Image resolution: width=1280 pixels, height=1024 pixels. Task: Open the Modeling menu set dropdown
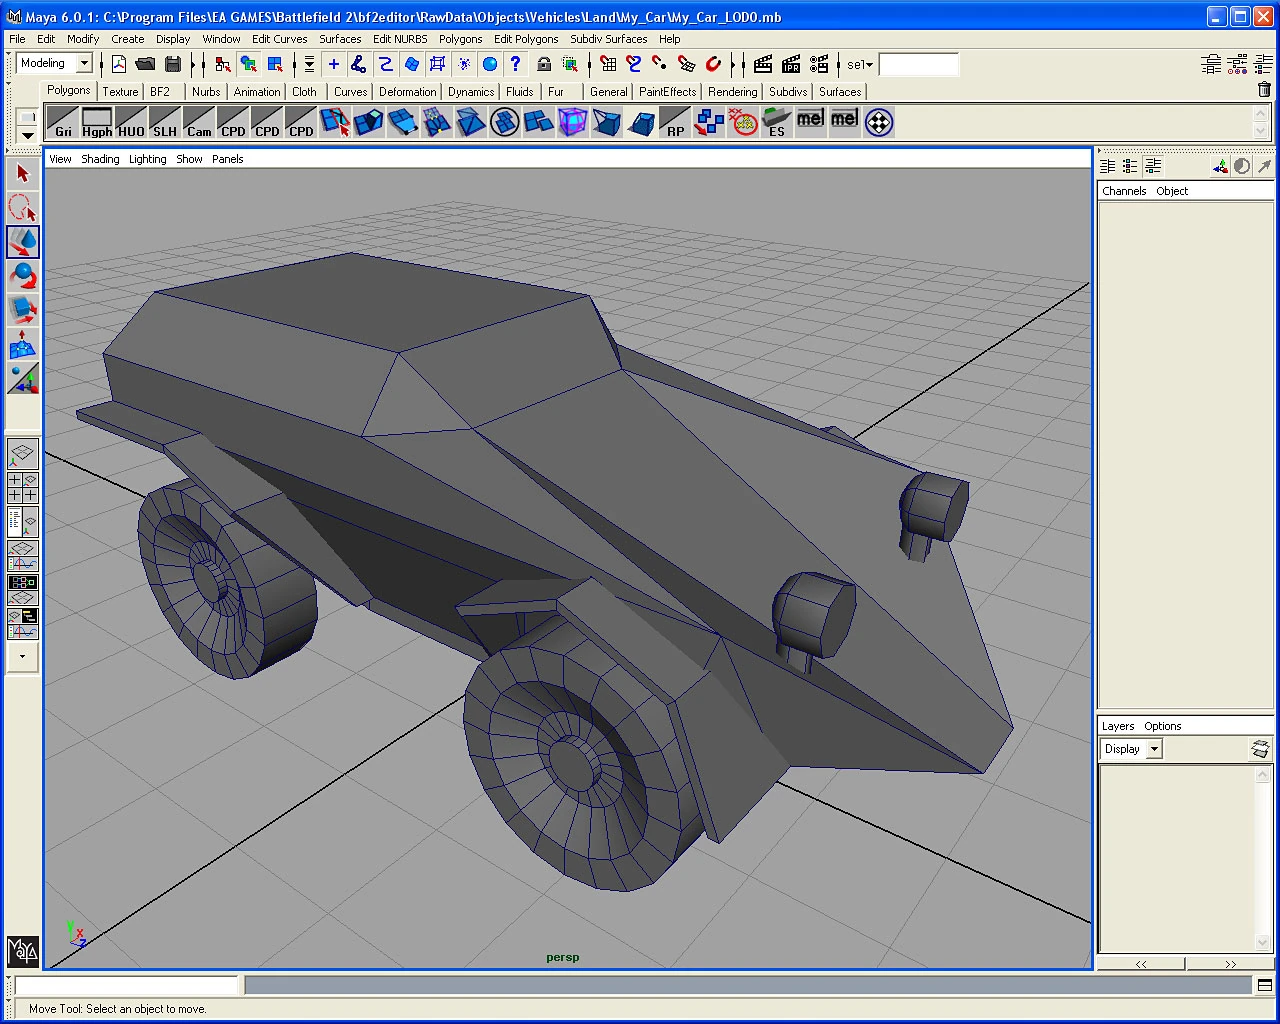[x=84, y=64]
